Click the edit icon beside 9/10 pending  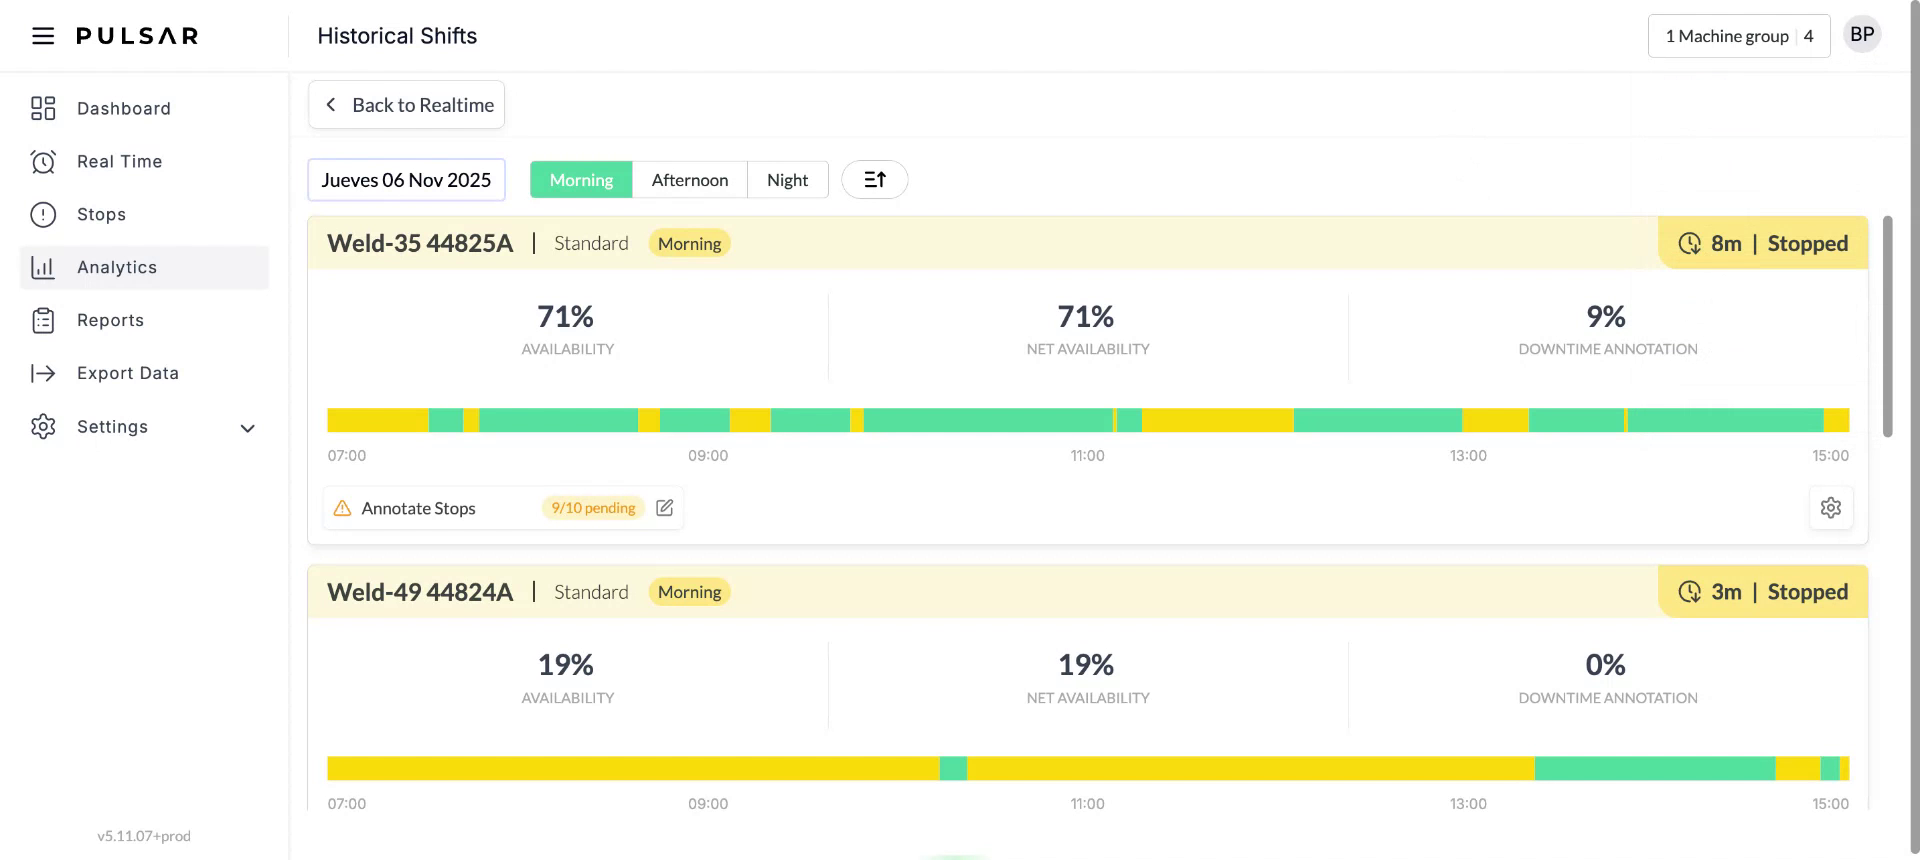point(664,508)
